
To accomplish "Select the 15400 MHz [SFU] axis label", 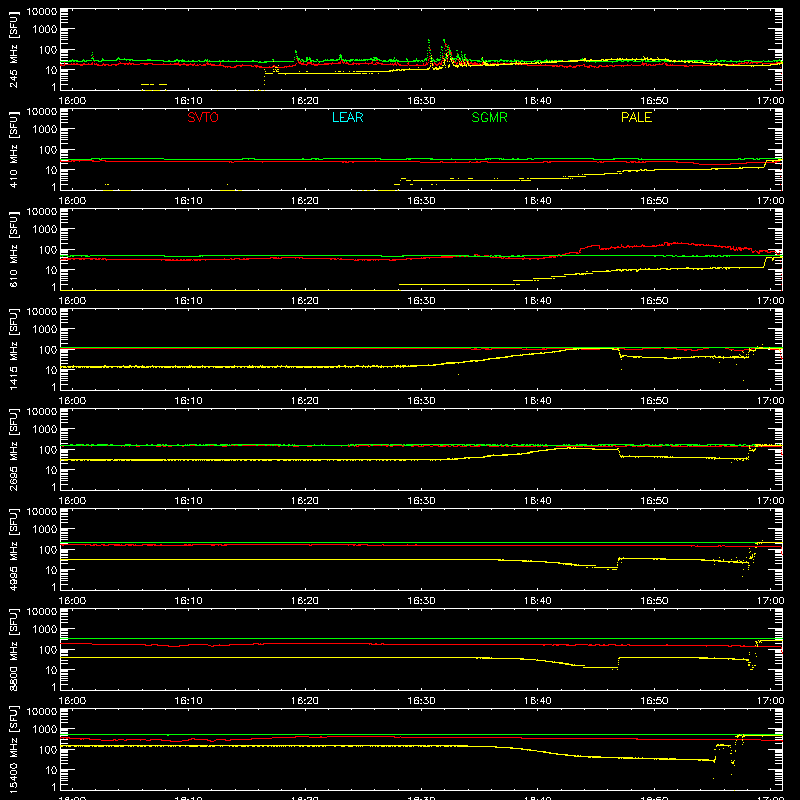I will [13, 749].
